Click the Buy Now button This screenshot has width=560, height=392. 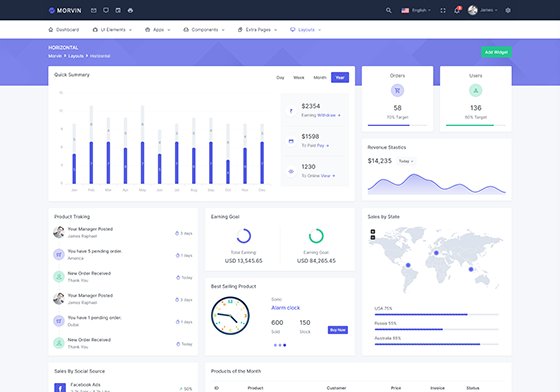(x=338, y=330)
